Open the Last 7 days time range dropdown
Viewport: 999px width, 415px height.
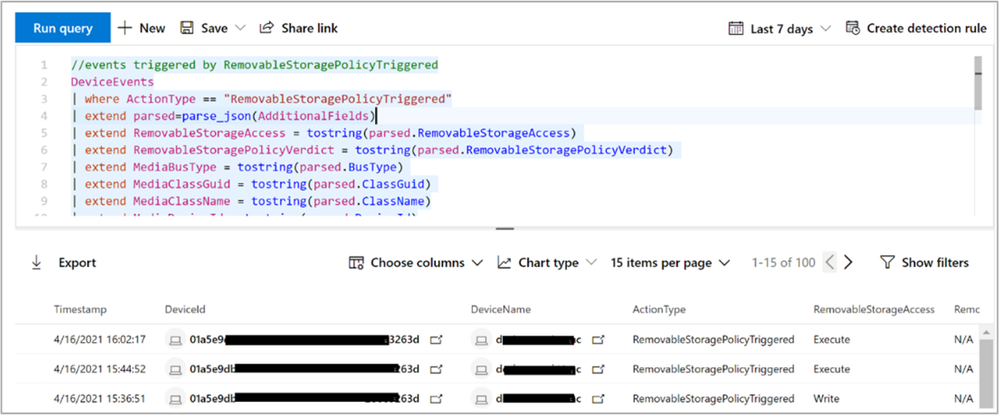click(x=780, y=28)
